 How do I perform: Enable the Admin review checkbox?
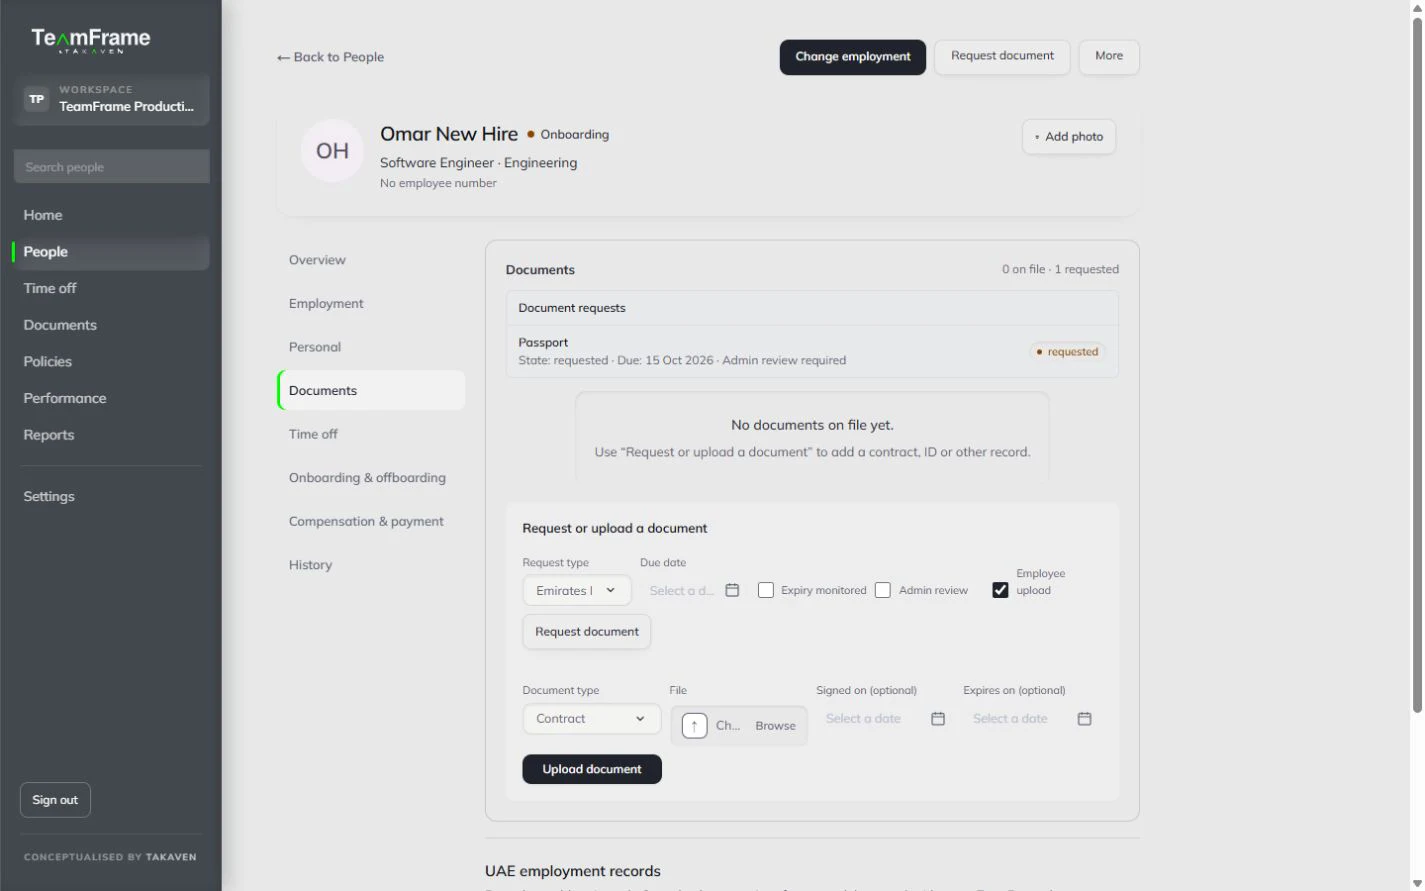(x=883, y=590)
